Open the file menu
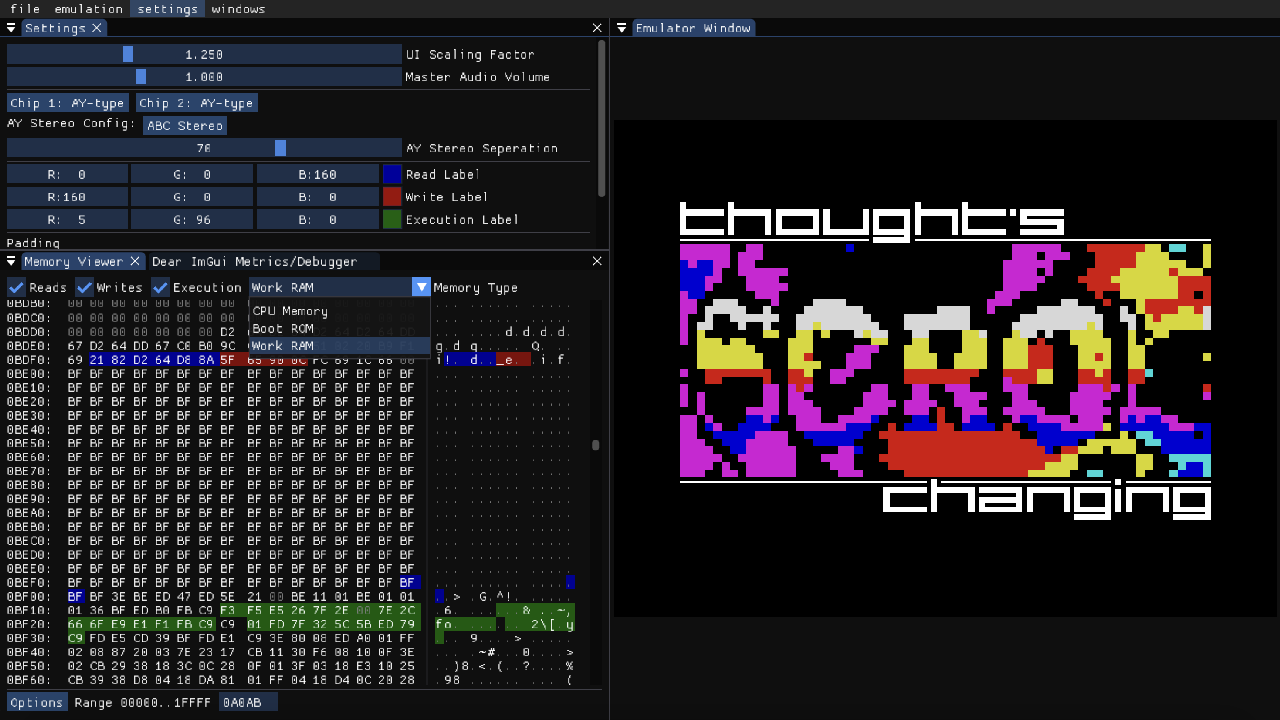Image resolution: width=1280 pixels, height=720 pixels. (x=24, y=9)
